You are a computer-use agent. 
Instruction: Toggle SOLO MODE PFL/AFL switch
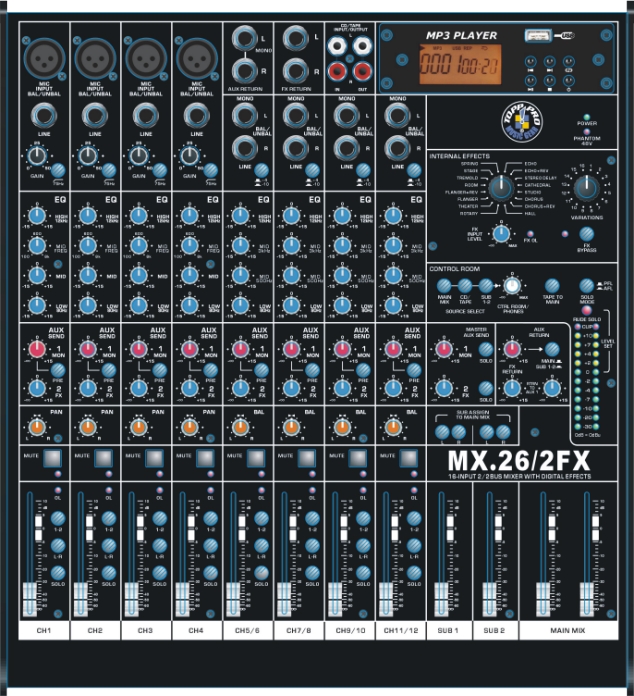[586, 286]
